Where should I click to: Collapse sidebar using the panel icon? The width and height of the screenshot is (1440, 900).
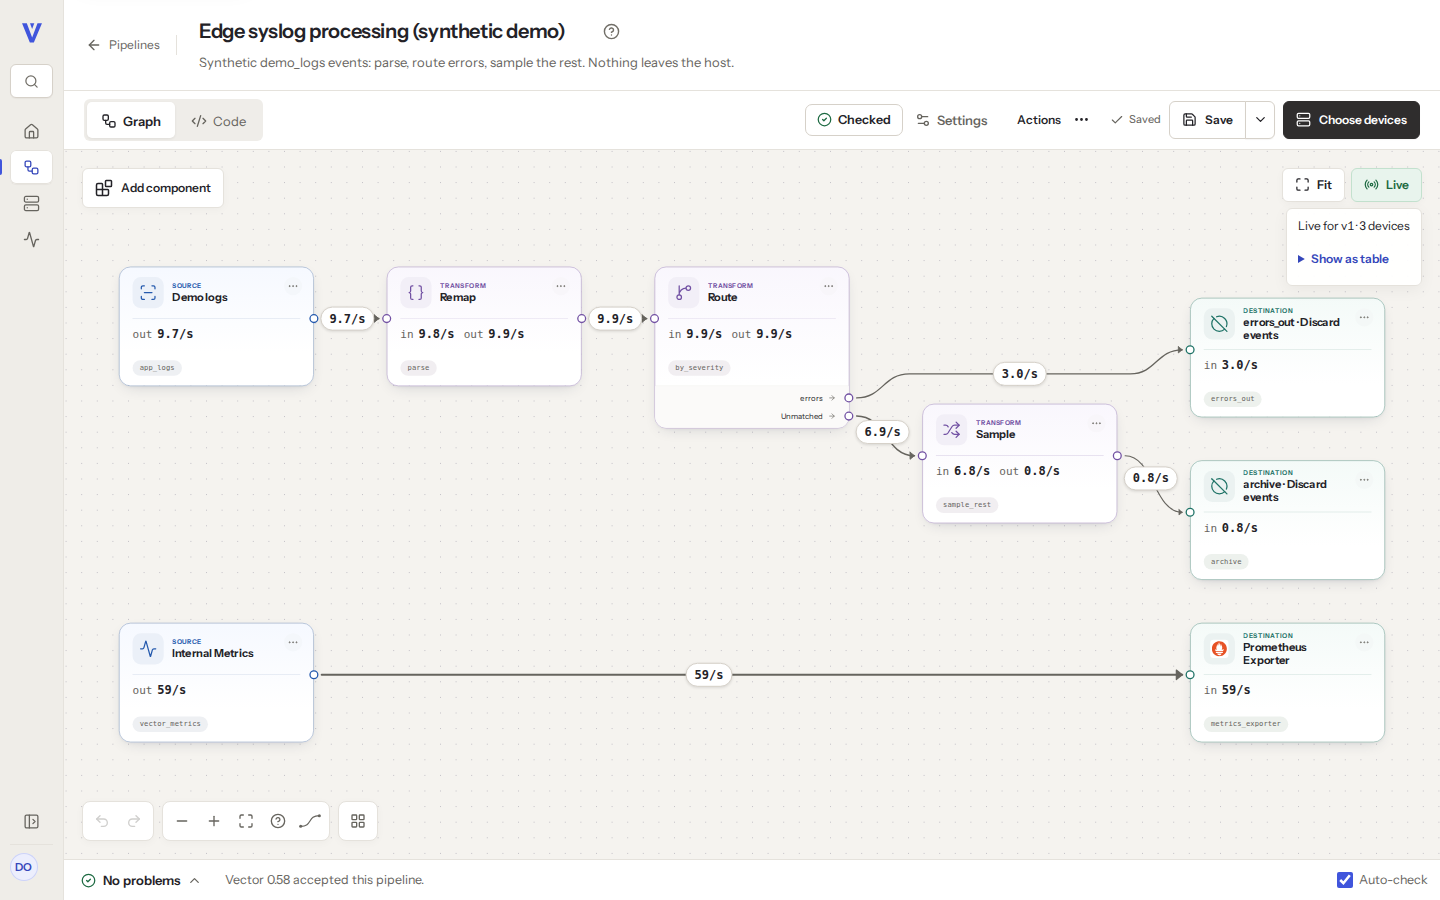pos(32,822)
